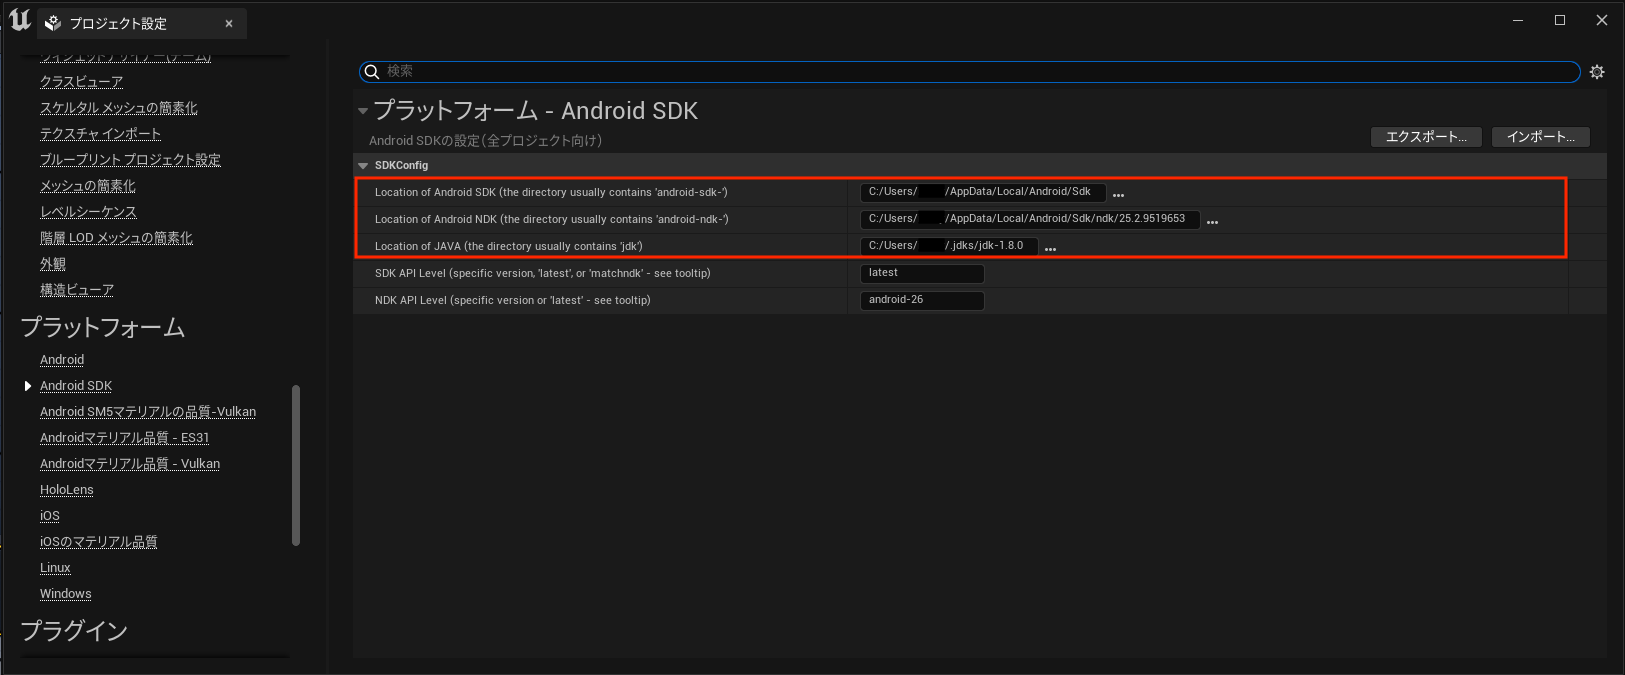This screenshot has height=675, width=1625.
Task: Click the SDK API Level label
Action: 543,273
